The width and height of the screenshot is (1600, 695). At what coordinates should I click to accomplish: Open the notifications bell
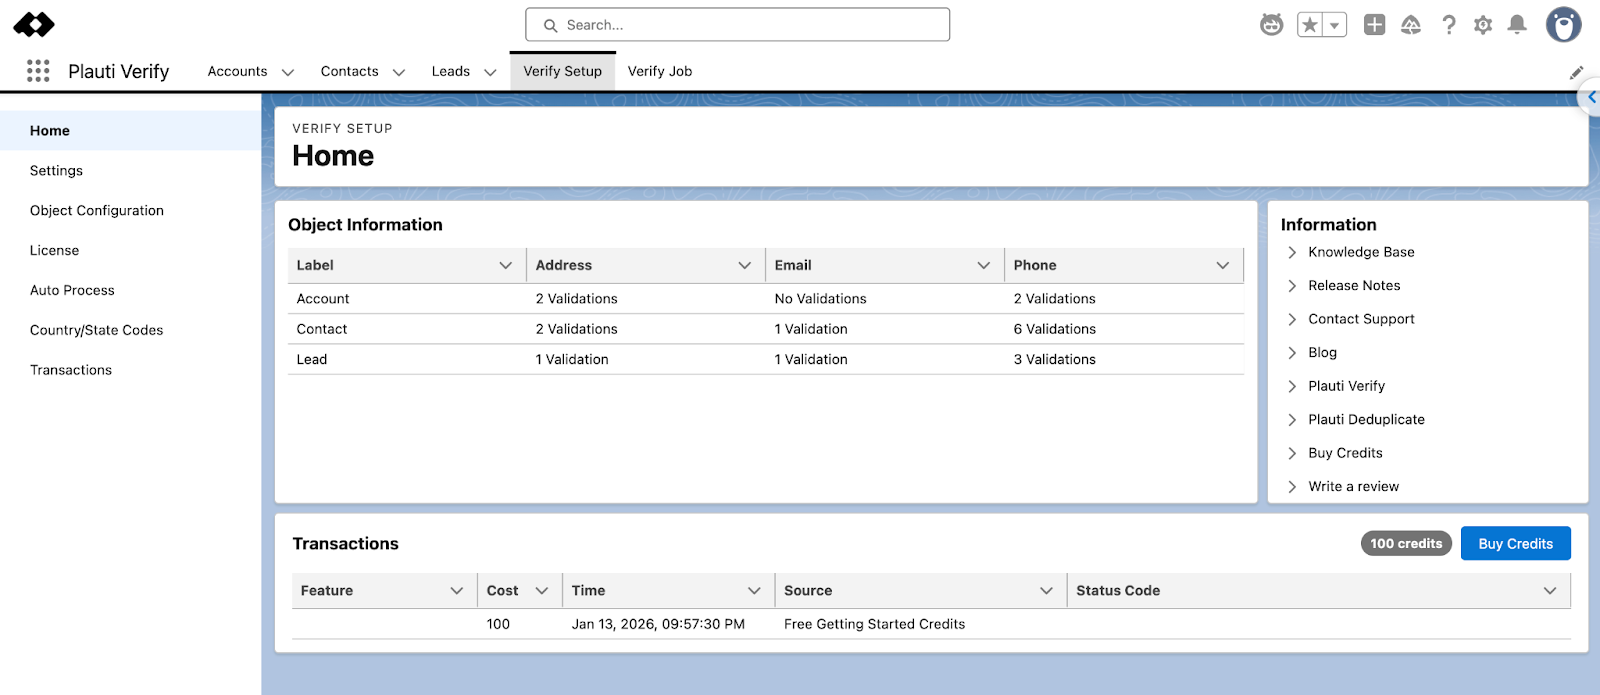click(1516, 25)
